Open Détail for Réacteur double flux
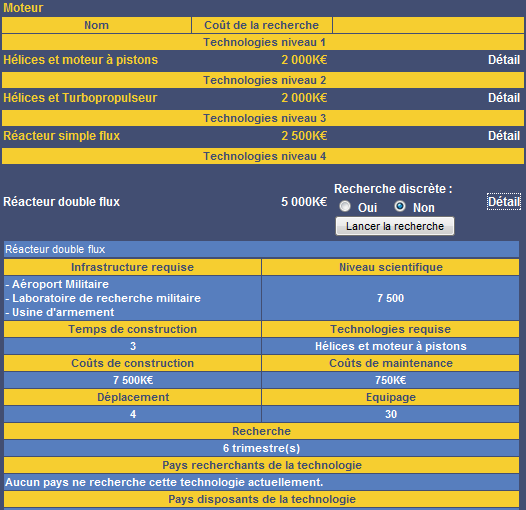Viewport: 526px width, 510px height. [x=504, y=202]
